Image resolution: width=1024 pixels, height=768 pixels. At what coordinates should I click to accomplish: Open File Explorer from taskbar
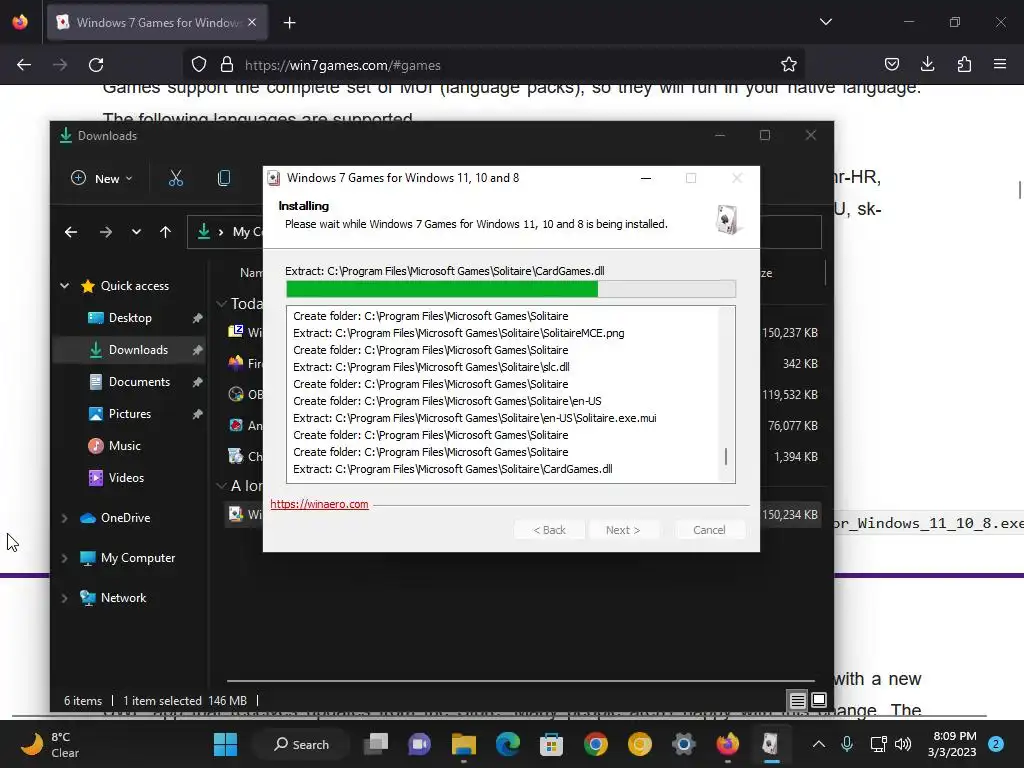click(x=464, y=744)
